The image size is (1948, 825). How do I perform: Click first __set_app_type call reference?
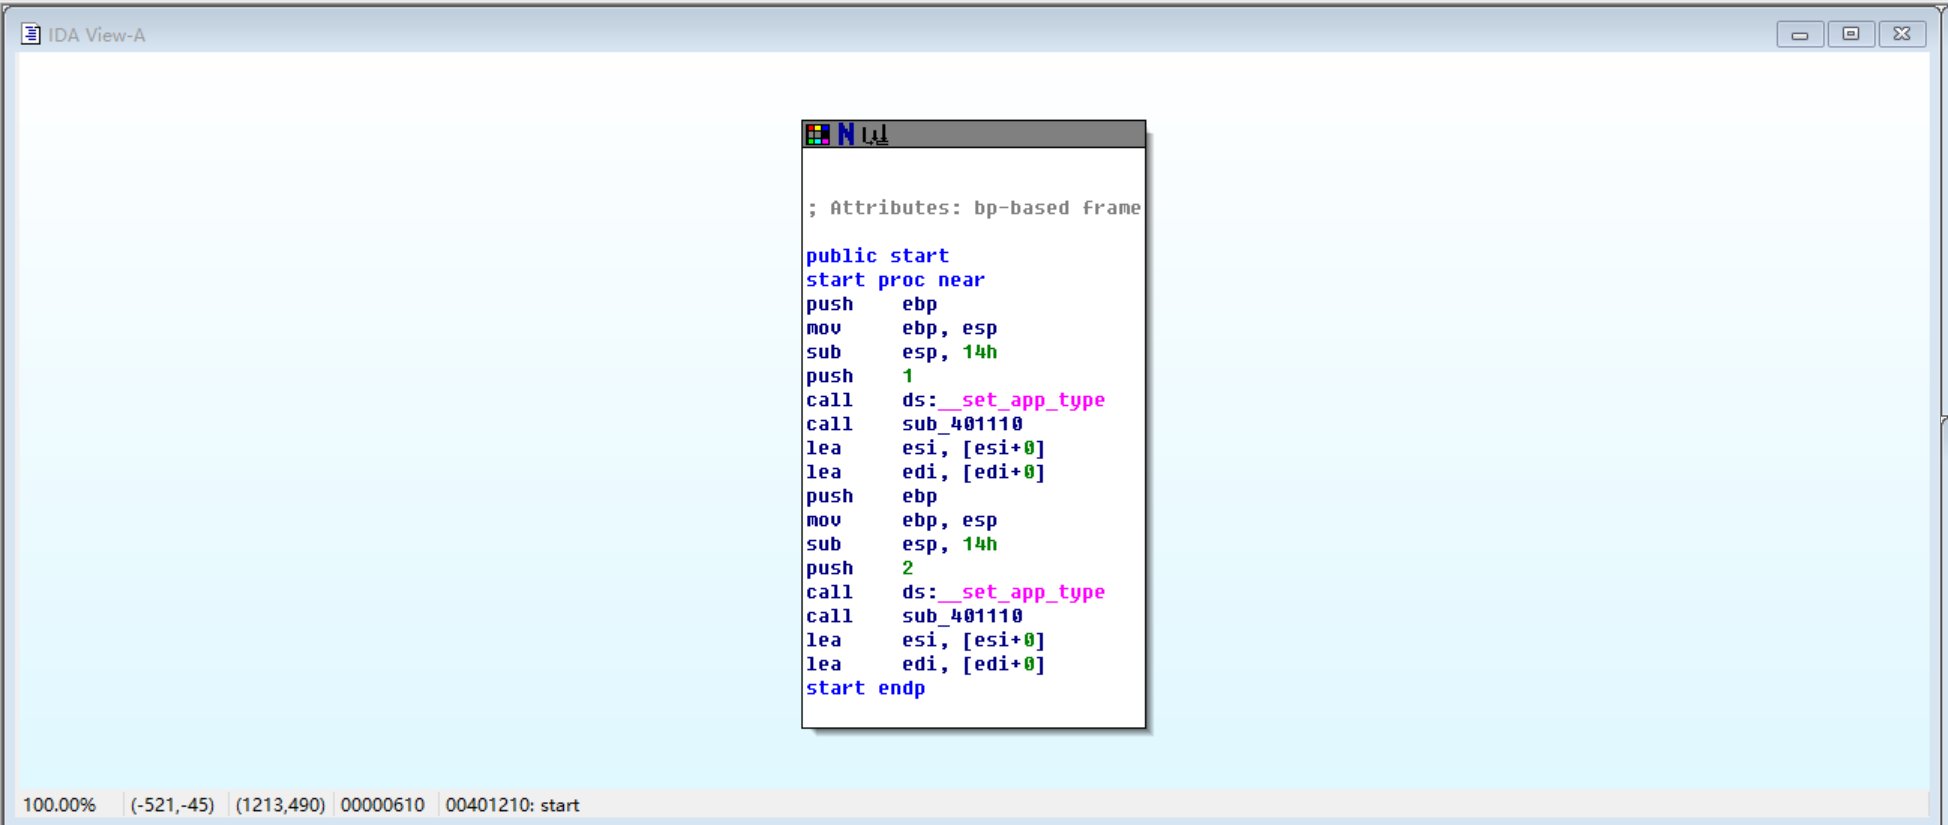[1021, 400]
